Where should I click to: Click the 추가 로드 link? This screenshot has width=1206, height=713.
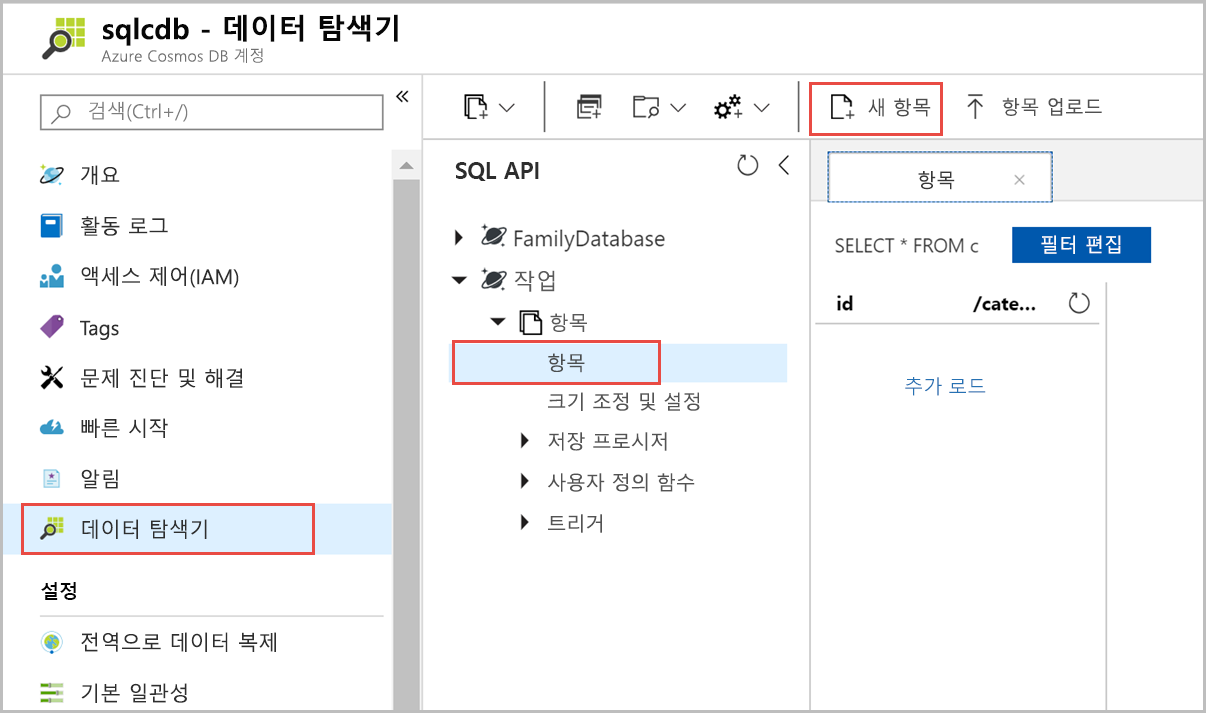pyautogui.click(x=945, y=386)
